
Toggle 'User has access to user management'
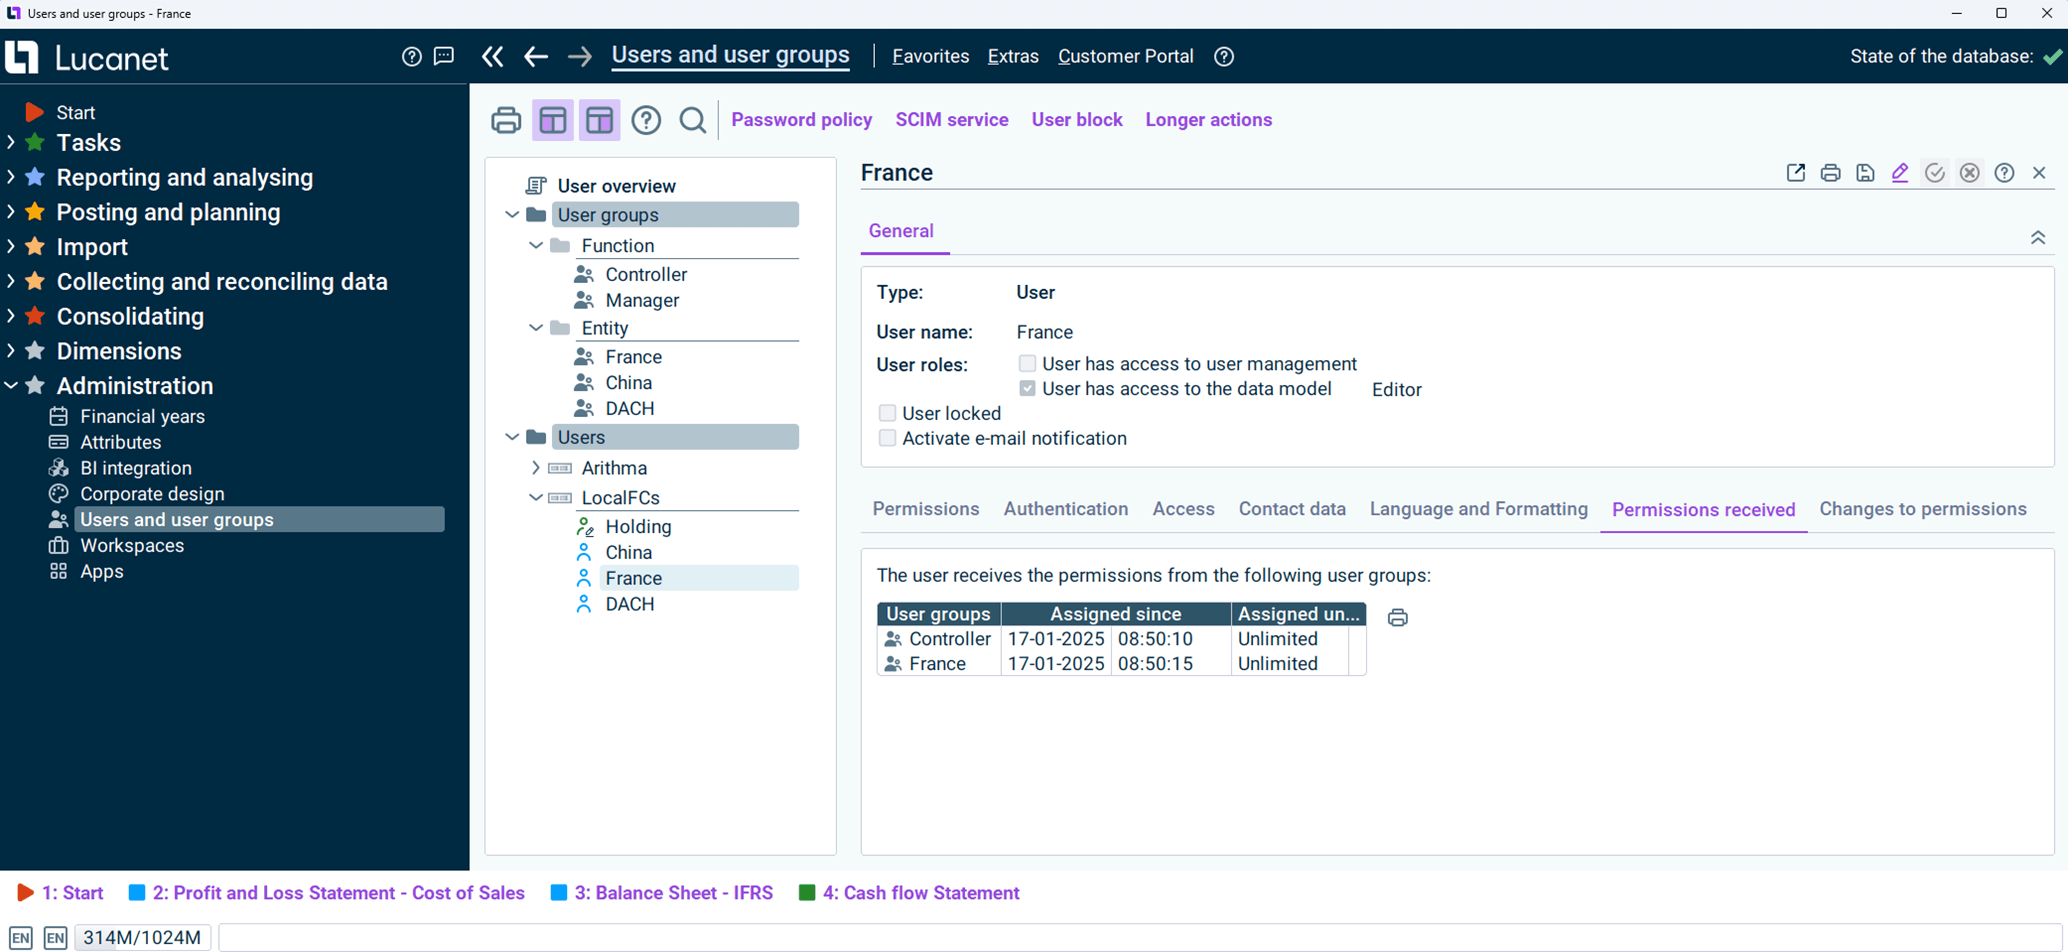(1027, 364)
